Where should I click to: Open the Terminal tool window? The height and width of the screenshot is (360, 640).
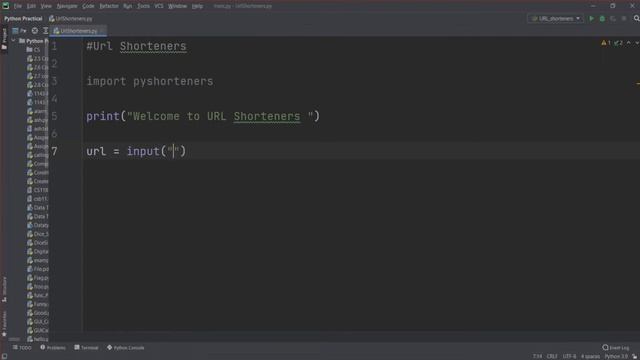pos(87,348)
